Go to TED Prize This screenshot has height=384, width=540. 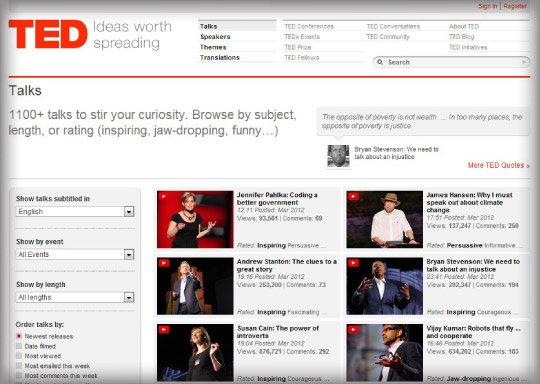298,47
